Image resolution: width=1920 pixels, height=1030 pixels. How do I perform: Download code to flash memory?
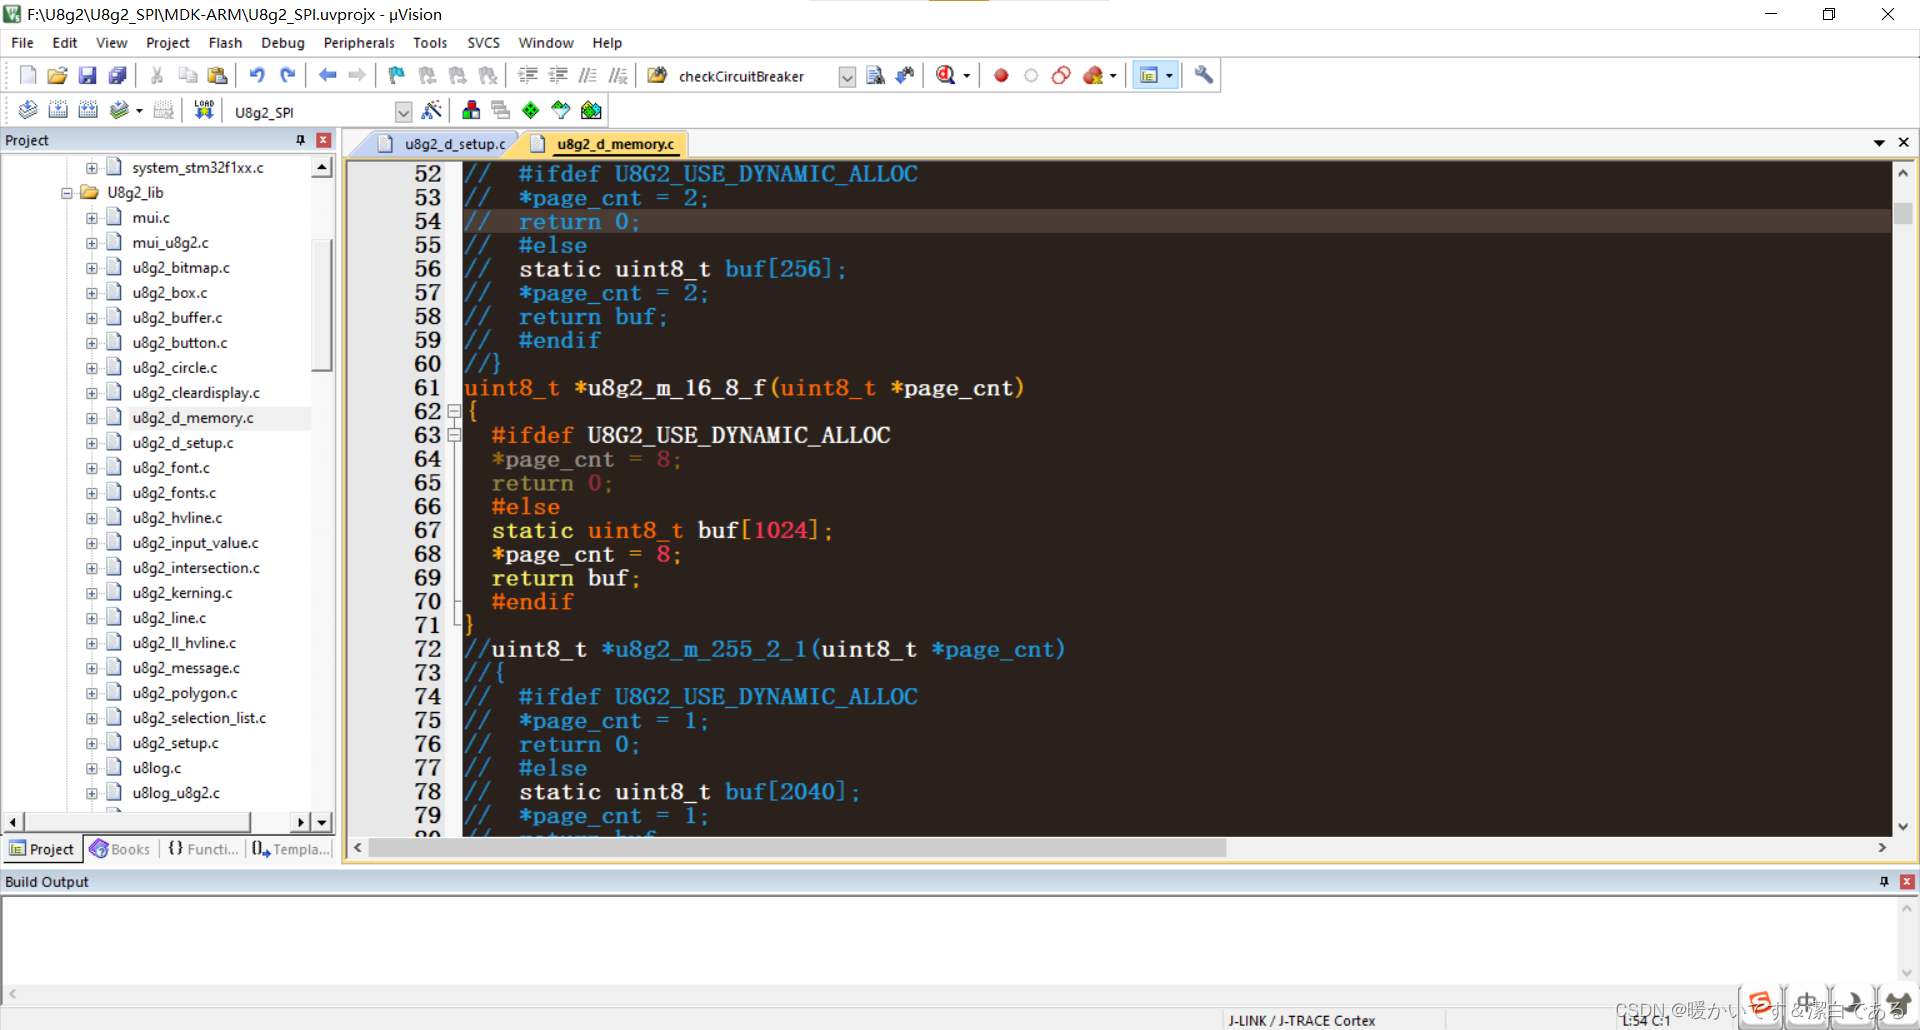click(x=204, y=110)
